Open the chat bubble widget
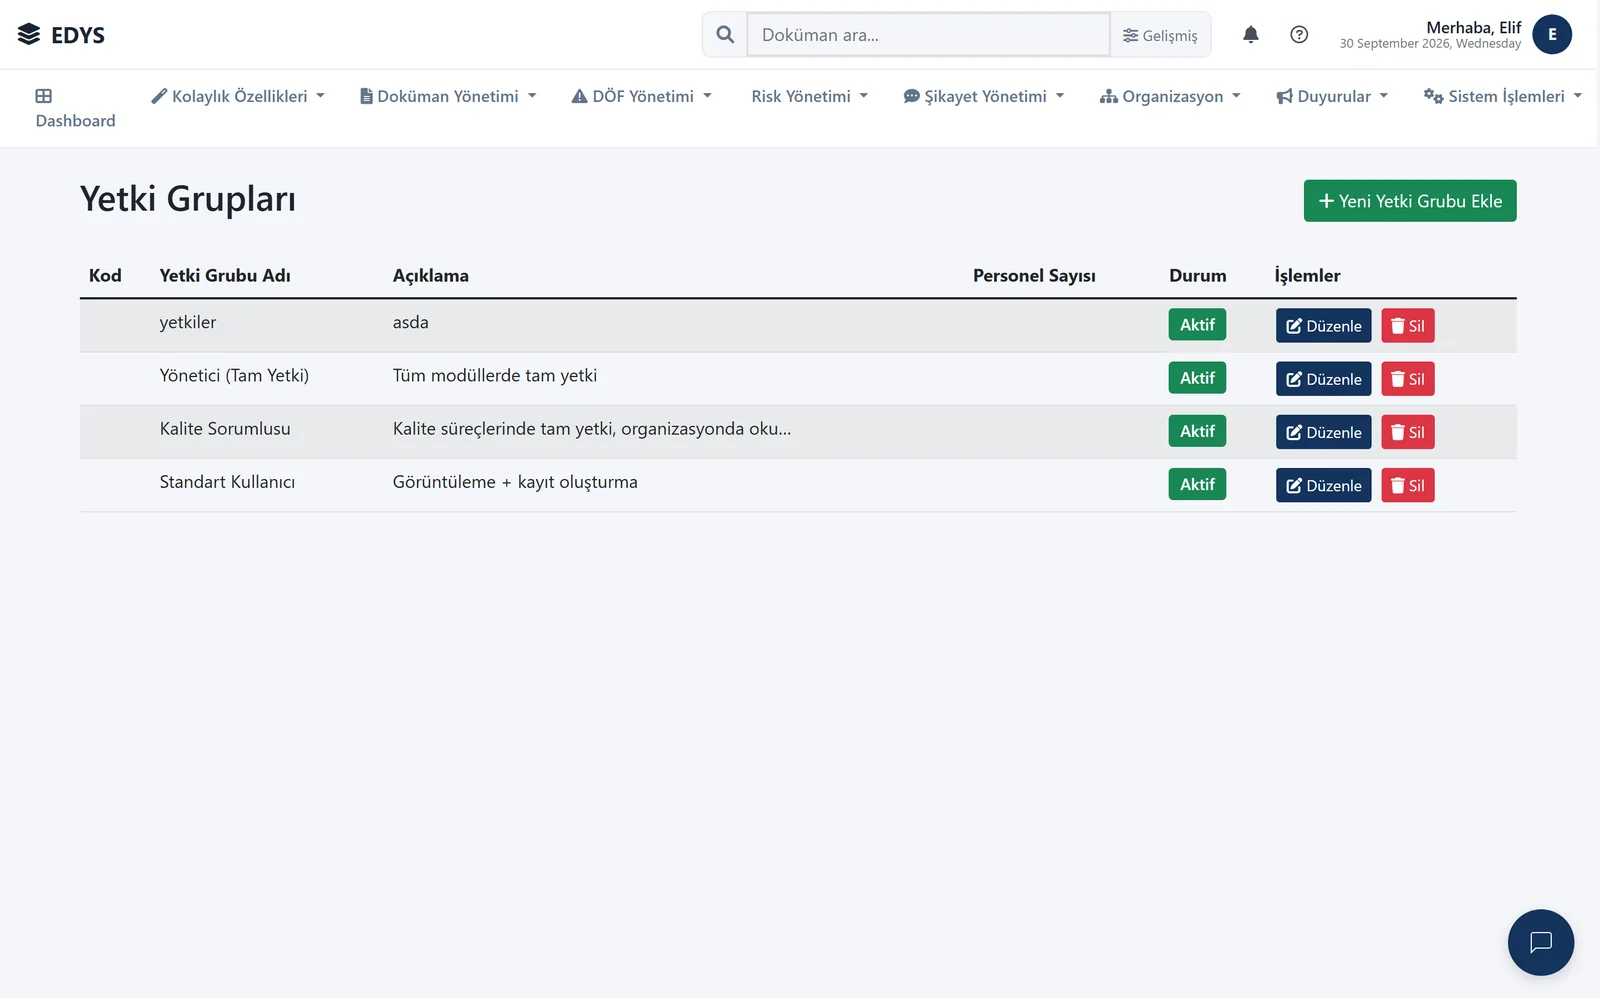Screen dimensions: 1600x998 coord(1541,942)
